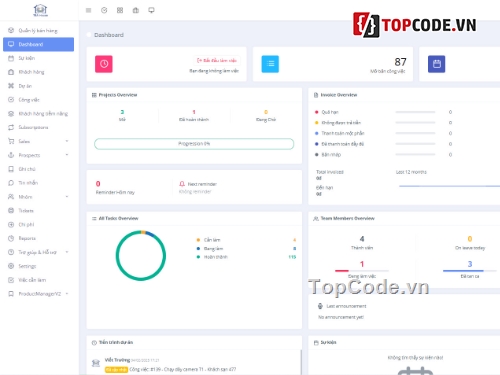This screenshot has width=500, height=375.
Task: Open the check-circle tasks icon in top bar
Action: click(x=104, y=10)
